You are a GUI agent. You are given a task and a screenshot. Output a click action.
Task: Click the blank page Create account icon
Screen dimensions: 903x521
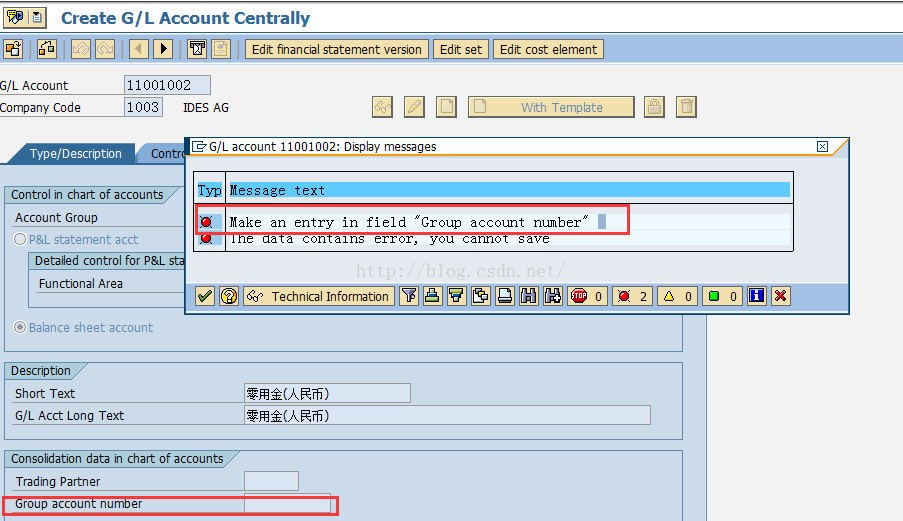[x=446, y=107]
